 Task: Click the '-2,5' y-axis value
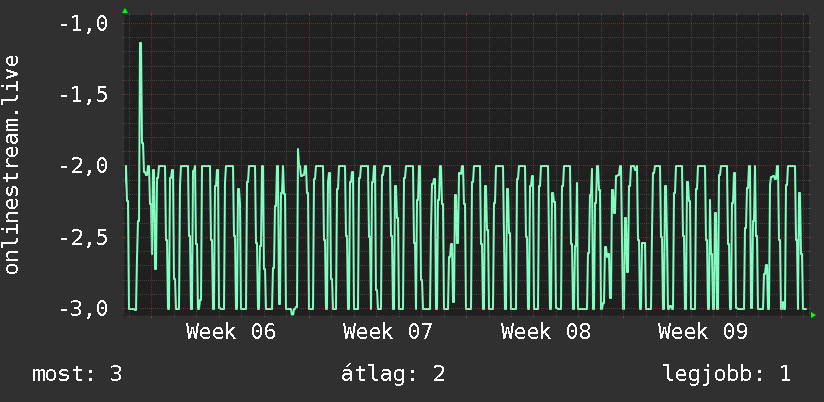click(84, 238)
